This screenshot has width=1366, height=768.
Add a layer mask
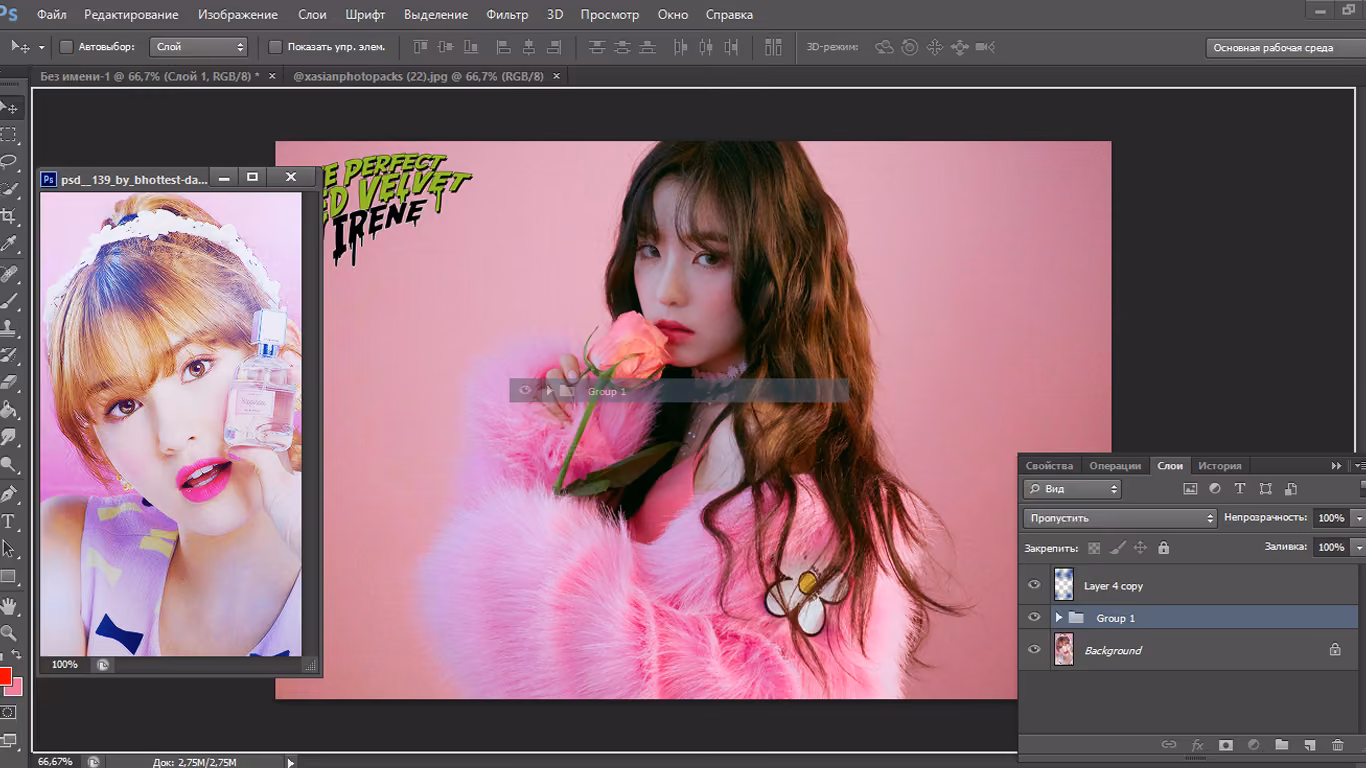coord(1225,745)
